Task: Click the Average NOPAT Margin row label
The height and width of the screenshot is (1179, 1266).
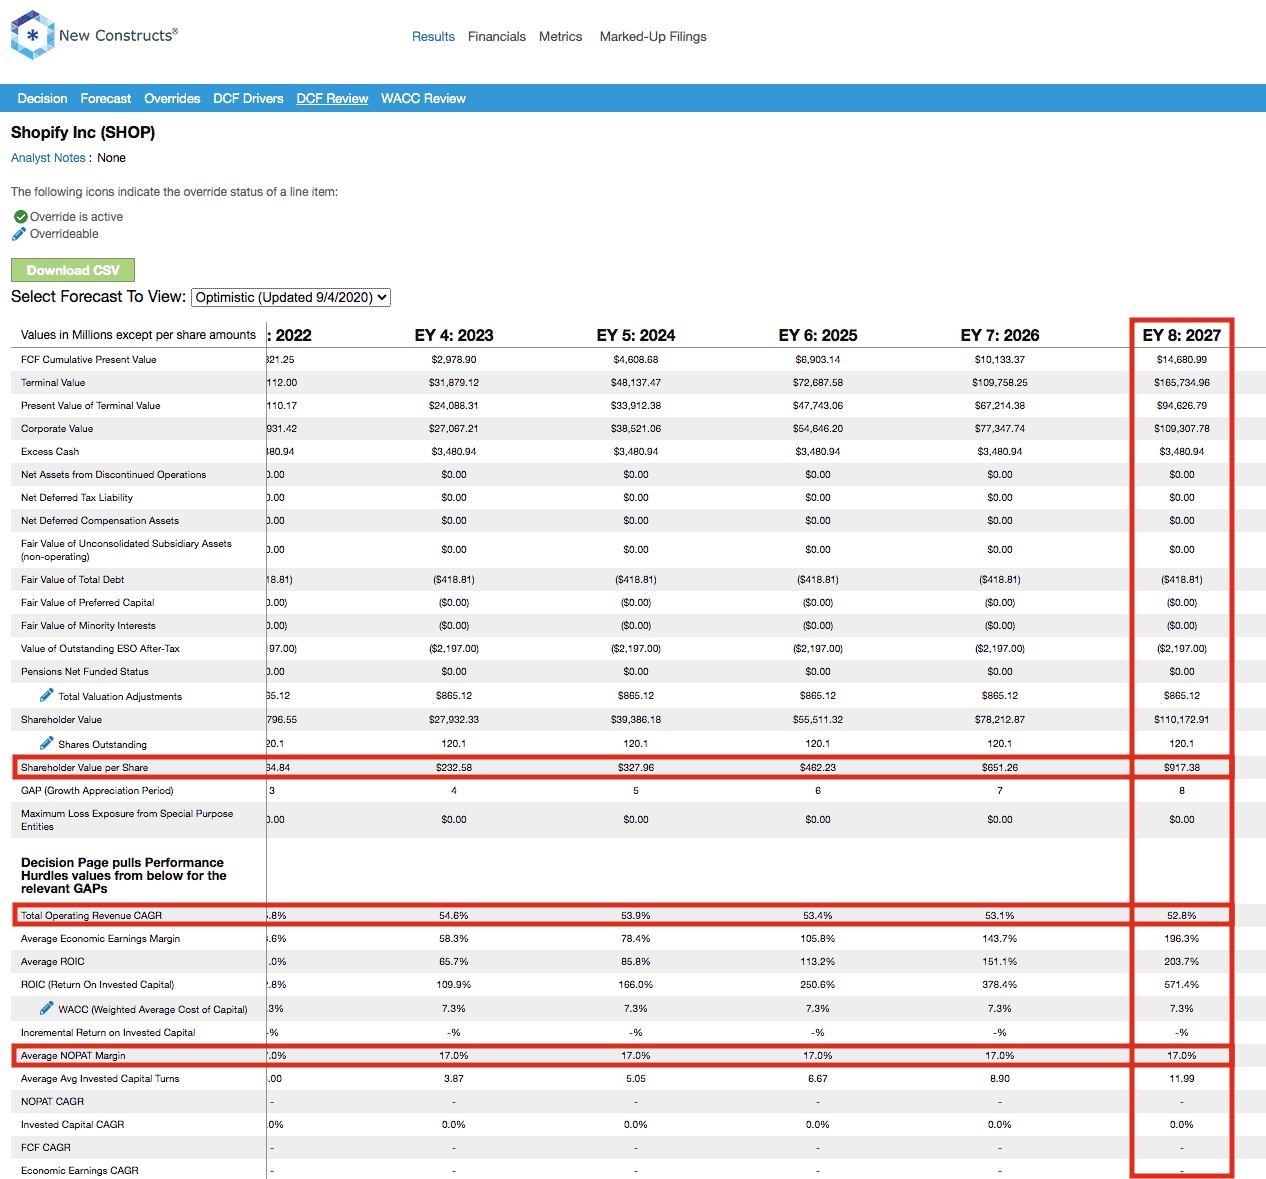Action: (73, 1055)
